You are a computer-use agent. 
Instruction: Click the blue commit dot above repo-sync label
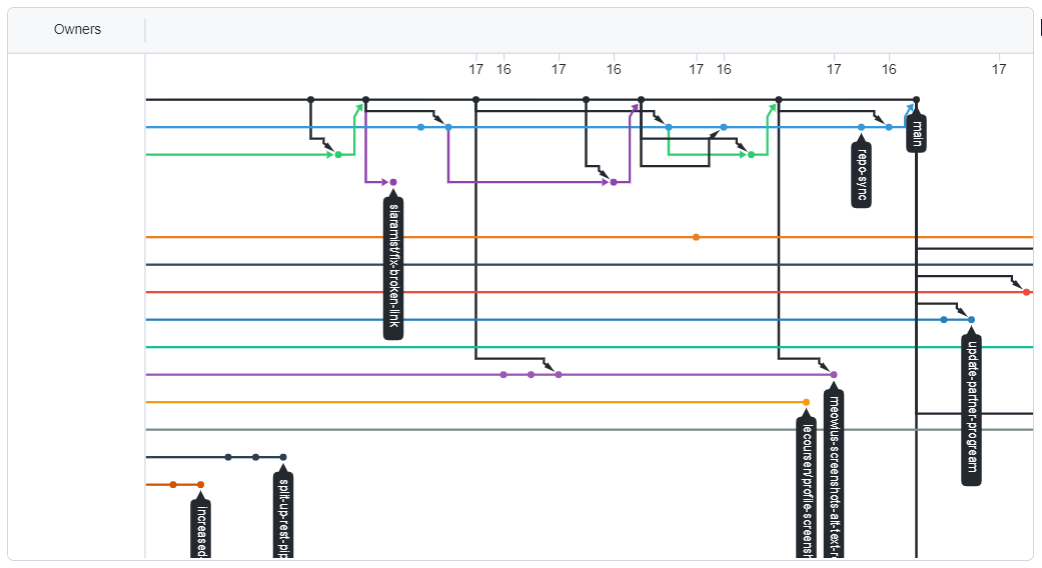coord(861,127)
